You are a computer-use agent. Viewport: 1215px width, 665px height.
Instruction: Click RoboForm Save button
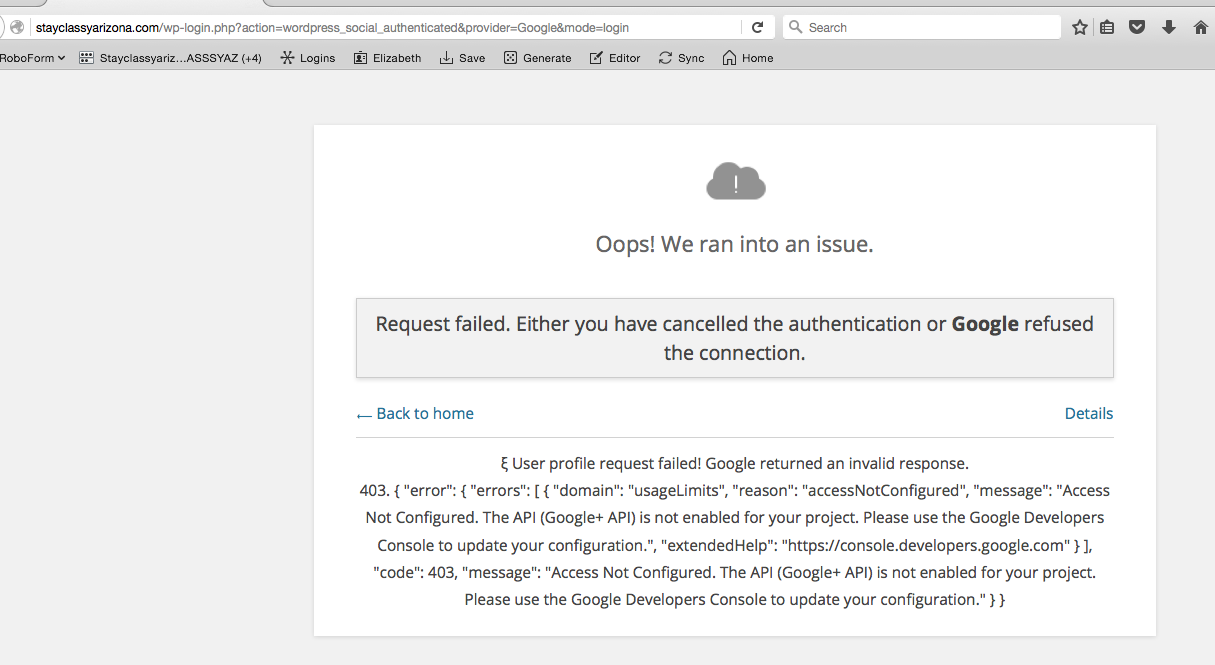pyautogui.click(x=462, y=58)
